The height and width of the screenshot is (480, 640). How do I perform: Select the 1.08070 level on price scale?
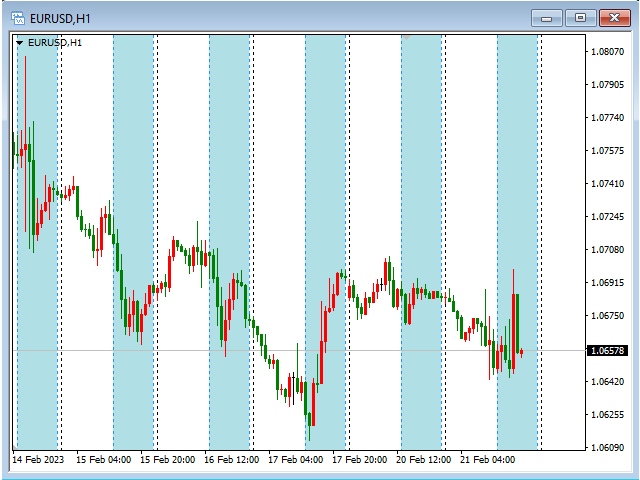pos(608,51)
